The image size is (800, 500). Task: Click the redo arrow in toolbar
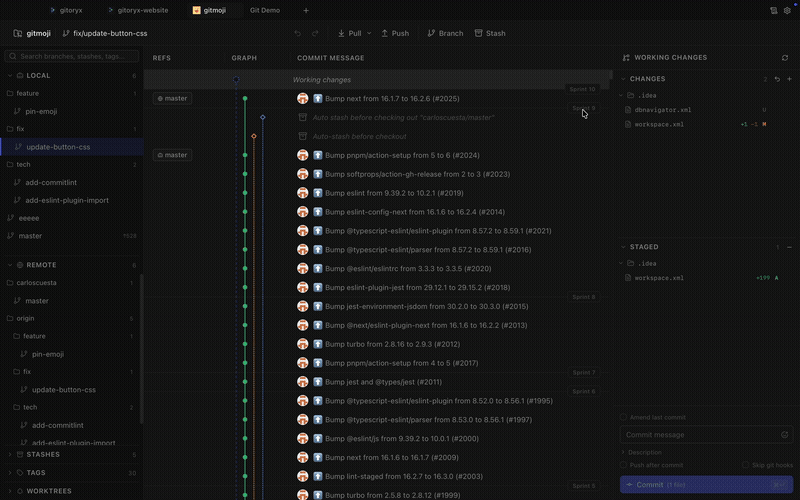coord(315,33)
